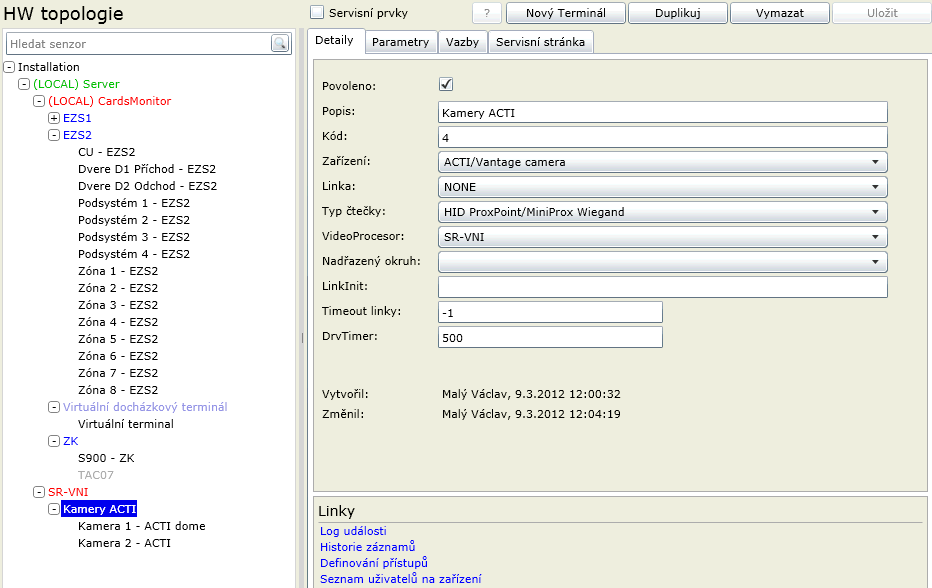Select the highlighted Kamery ACTI item
The width and height of the screenshot is (932, 588).
pyautogui.click(x=99, y=509)
